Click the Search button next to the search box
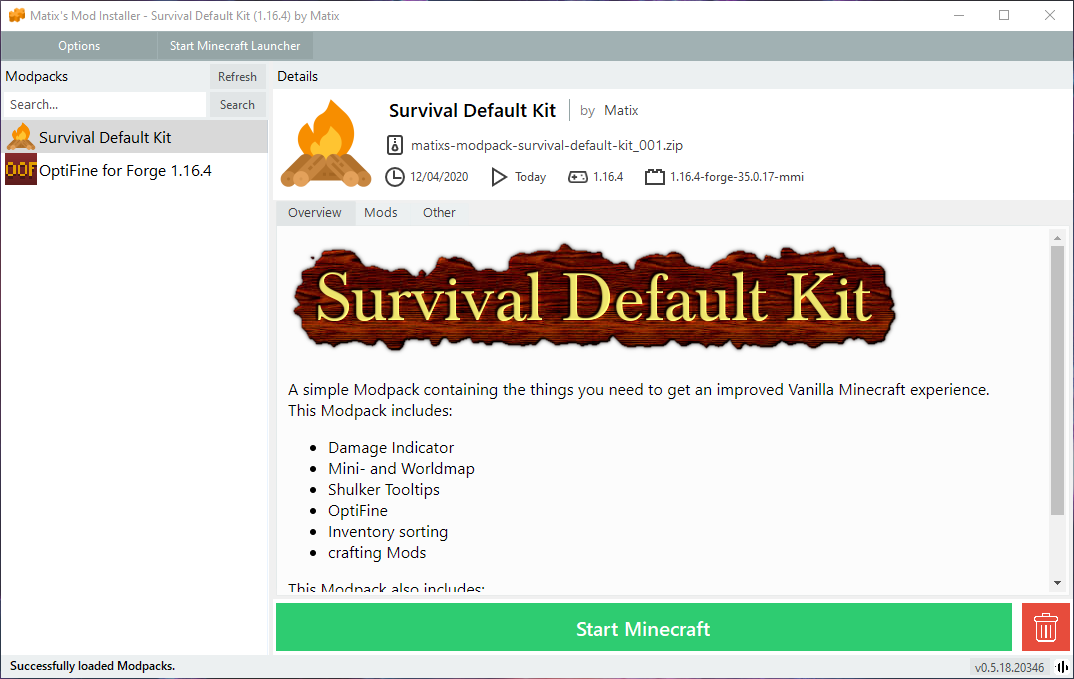 (237, 104)
